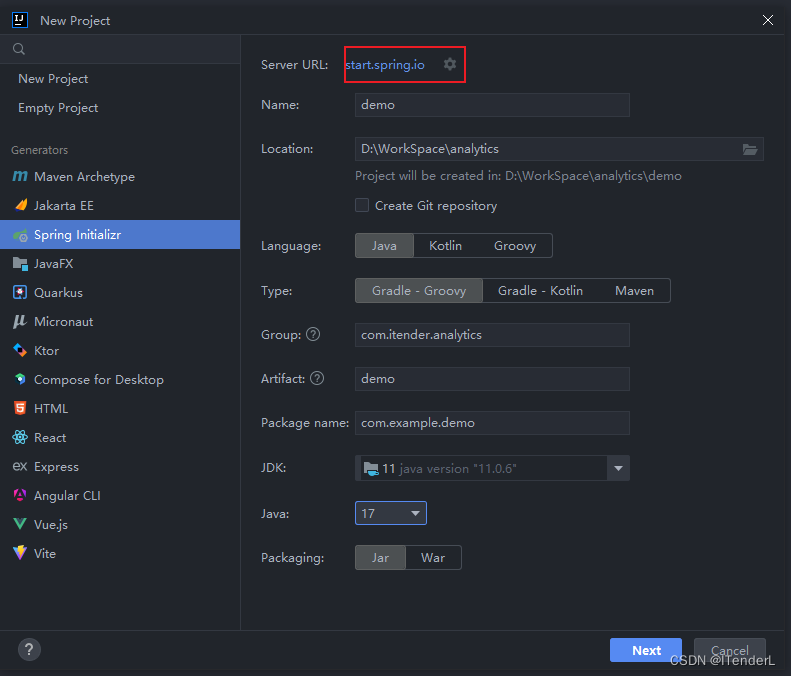Viewport: 791px width, 676px height.
Task: Select Express generator entry
Action: (120, 467)
